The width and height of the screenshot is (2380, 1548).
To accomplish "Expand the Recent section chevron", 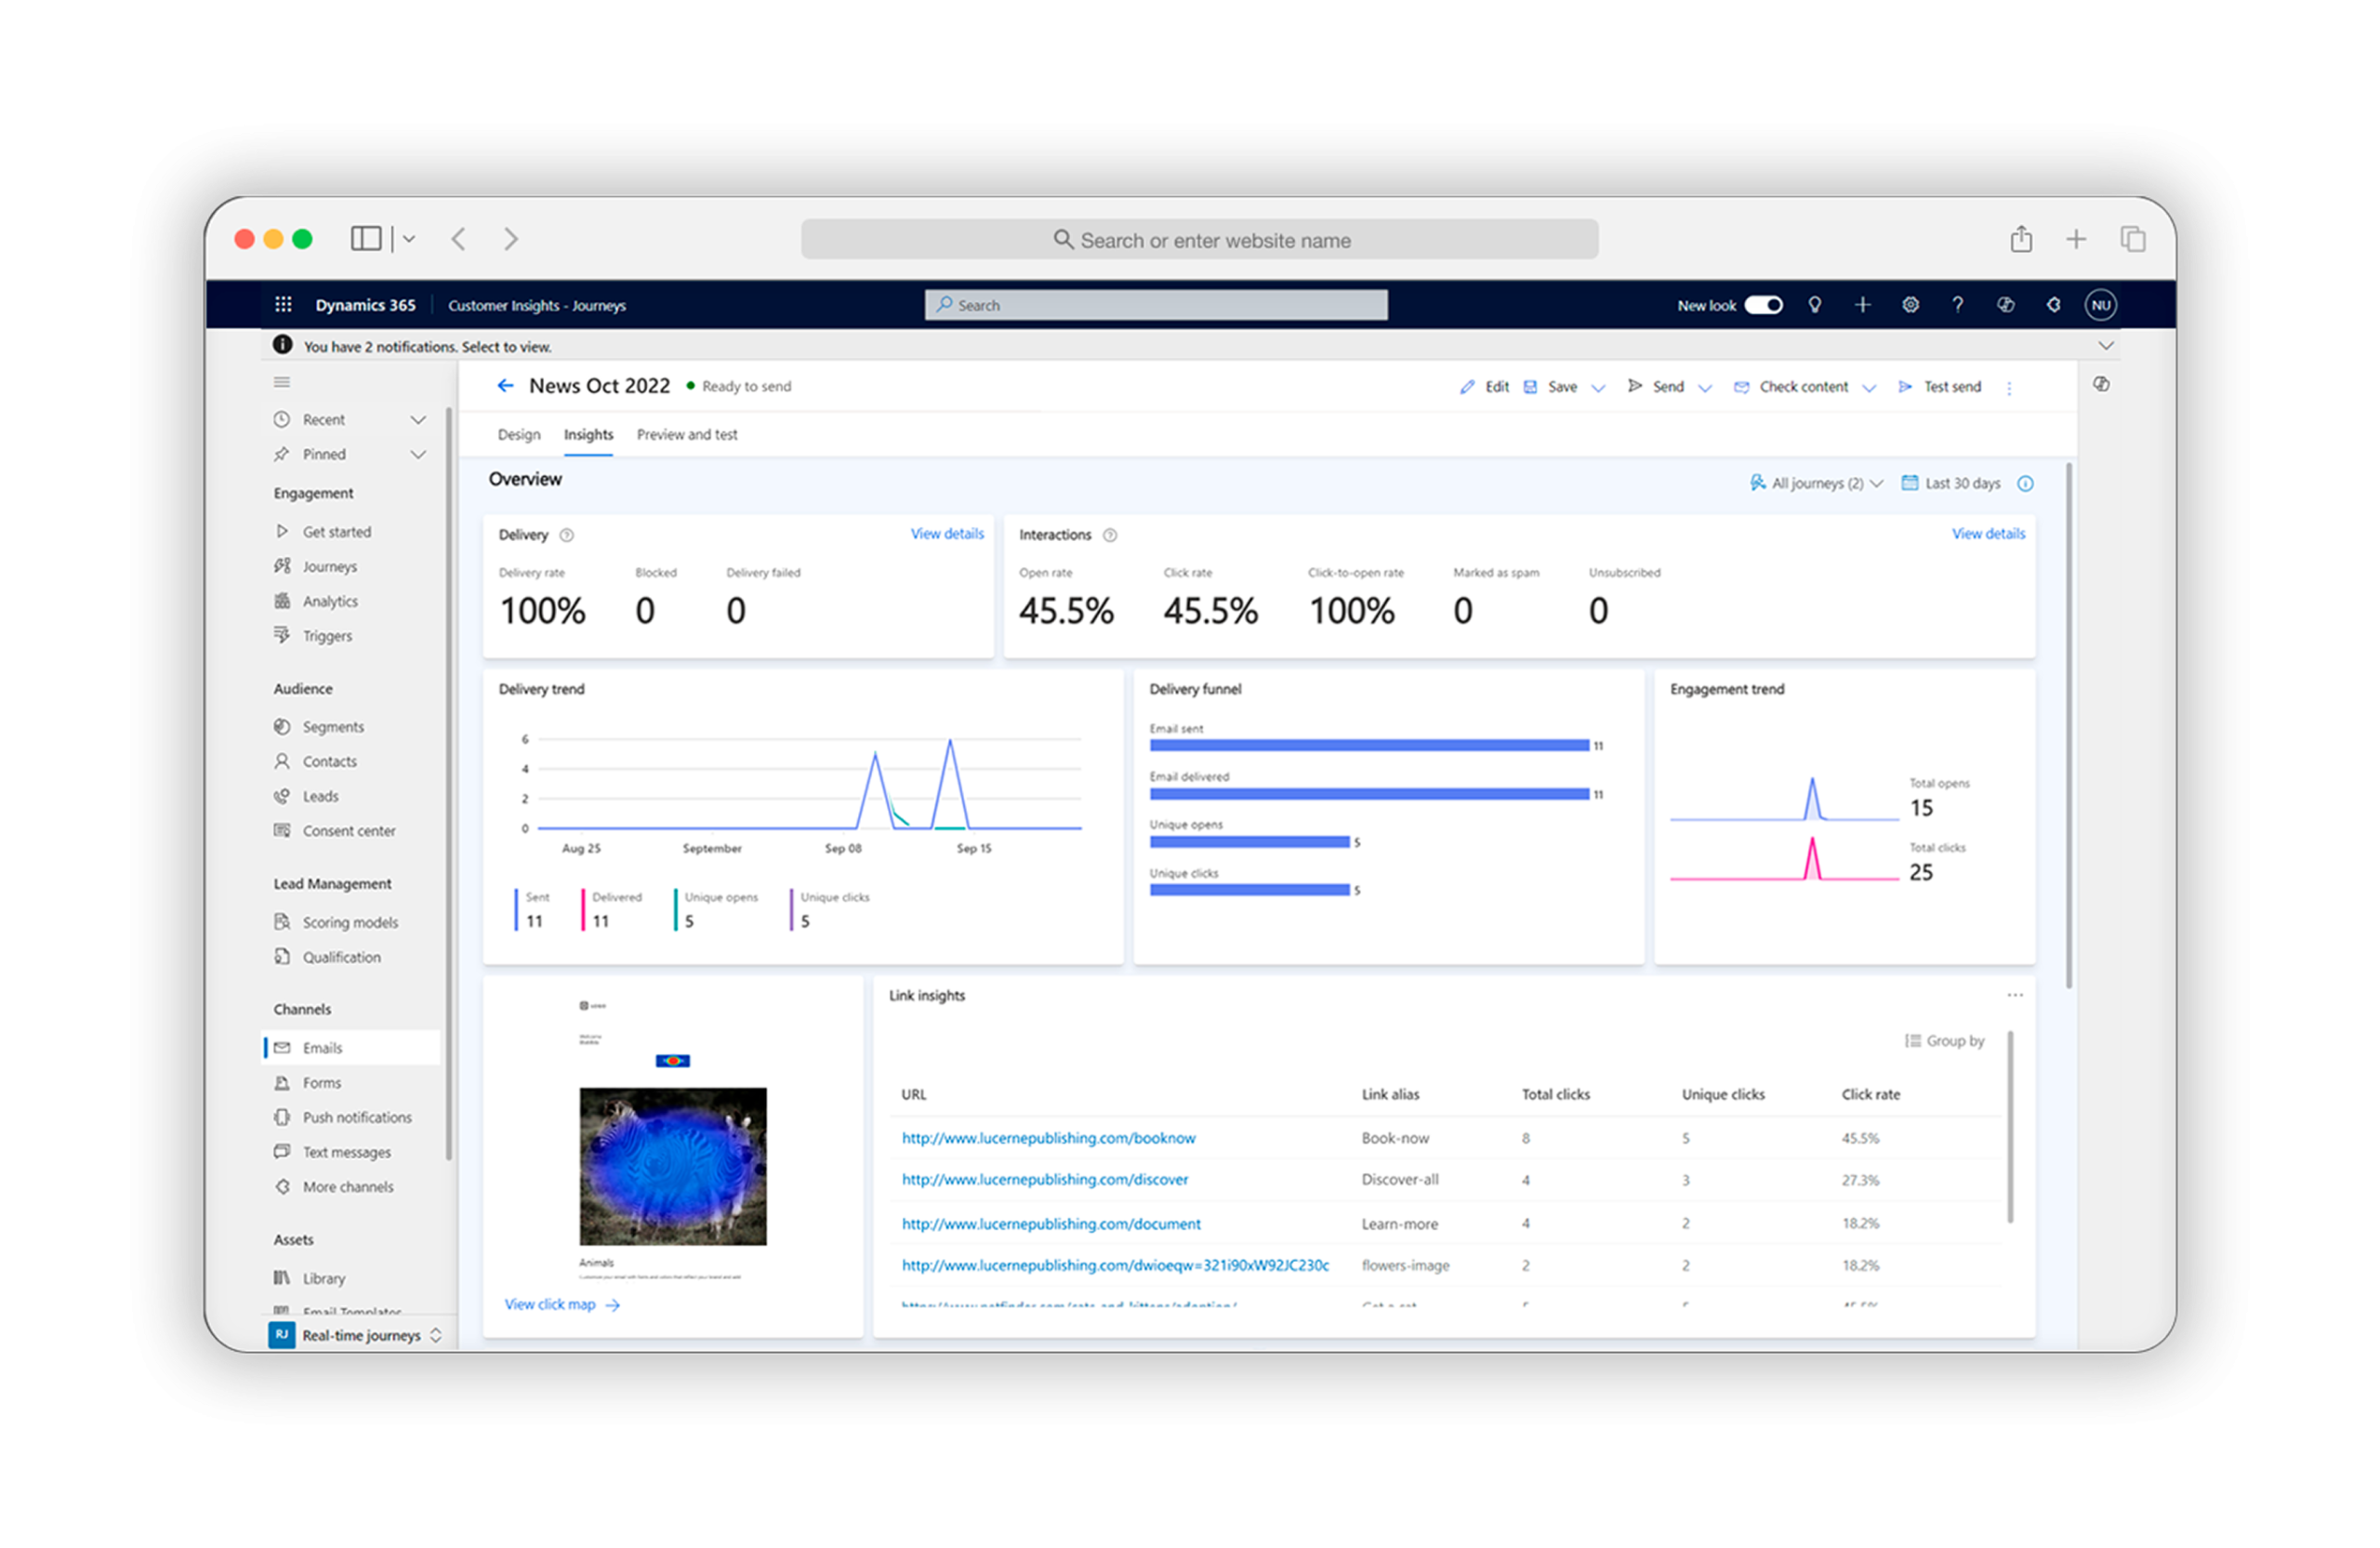I will click(418, 420).
